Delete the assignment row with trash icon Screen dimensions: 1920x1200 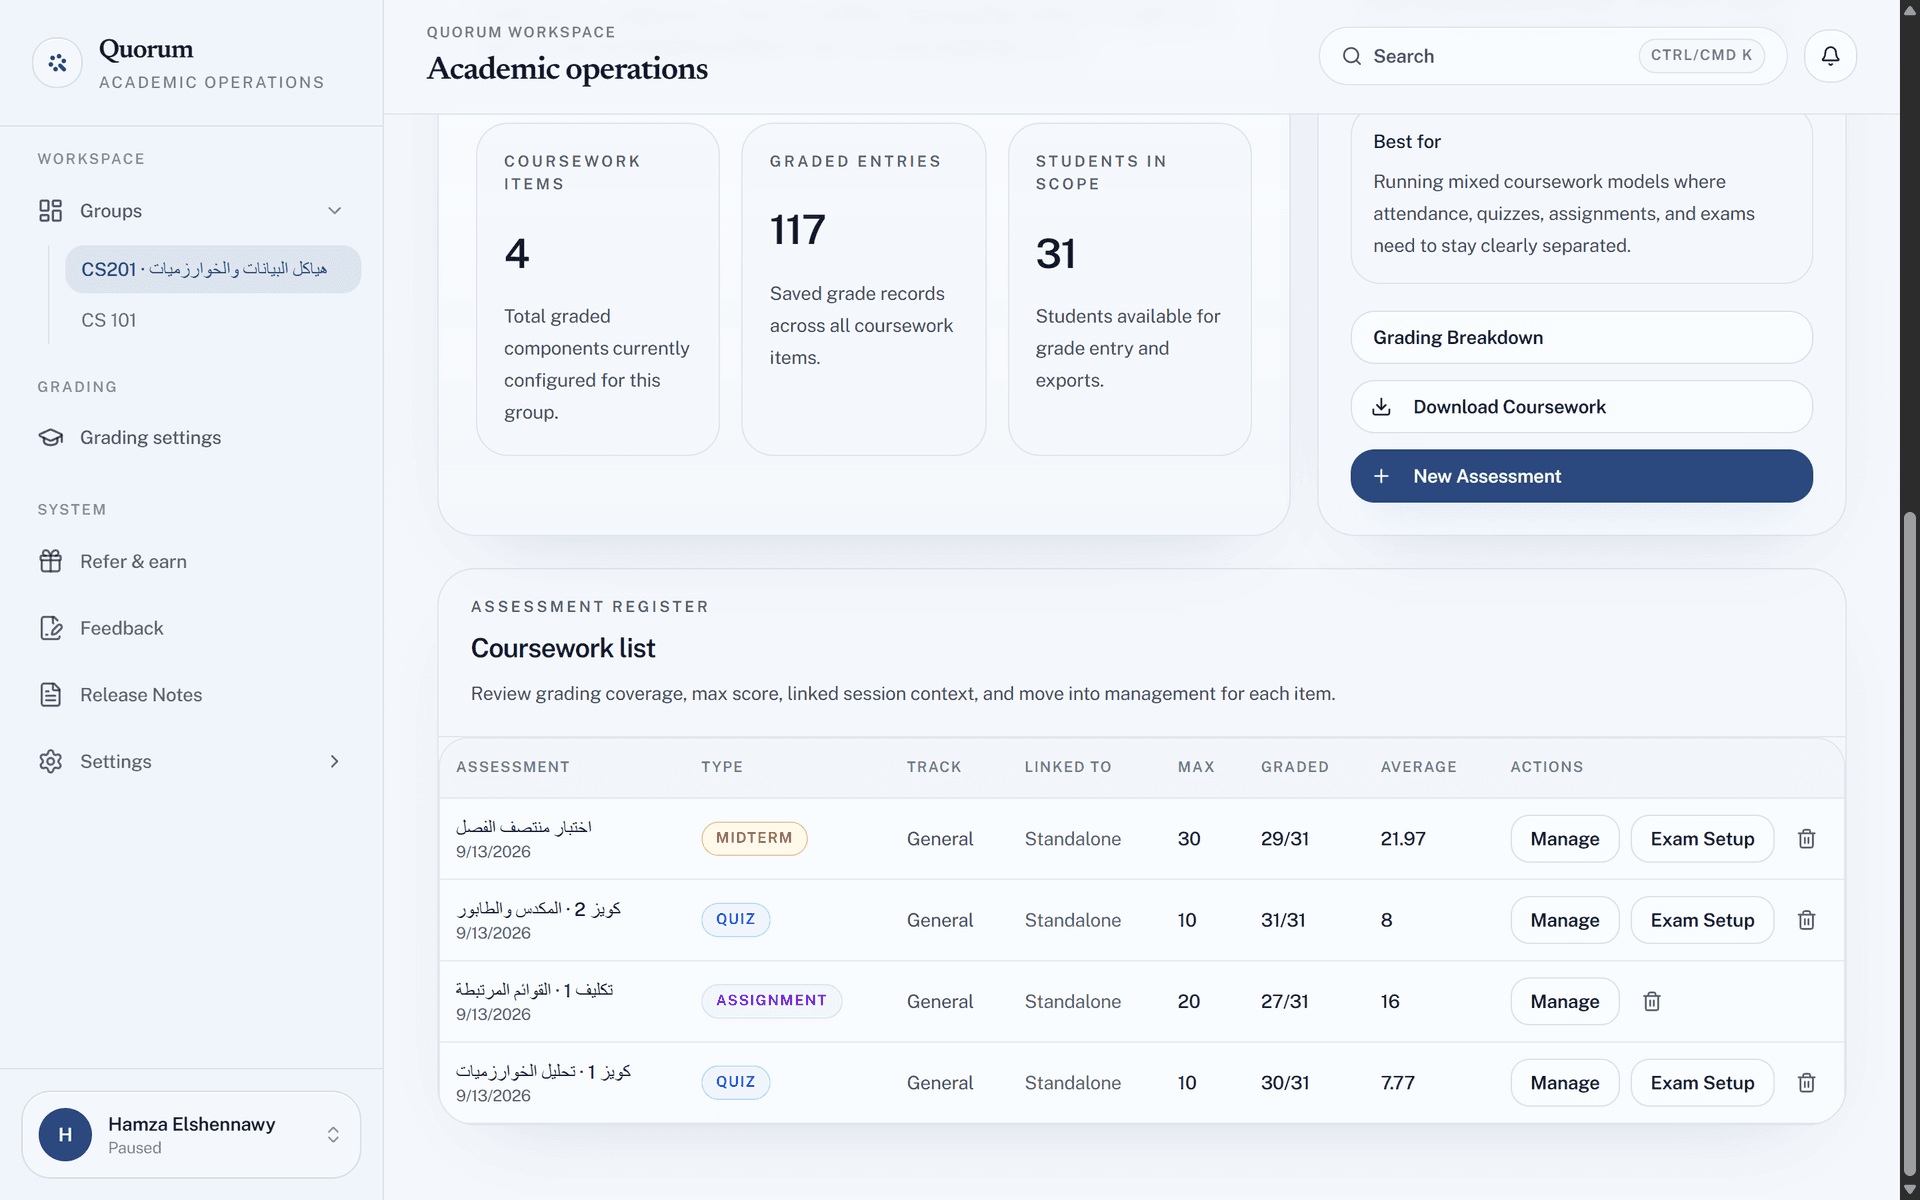[x=1652, y=1001]
